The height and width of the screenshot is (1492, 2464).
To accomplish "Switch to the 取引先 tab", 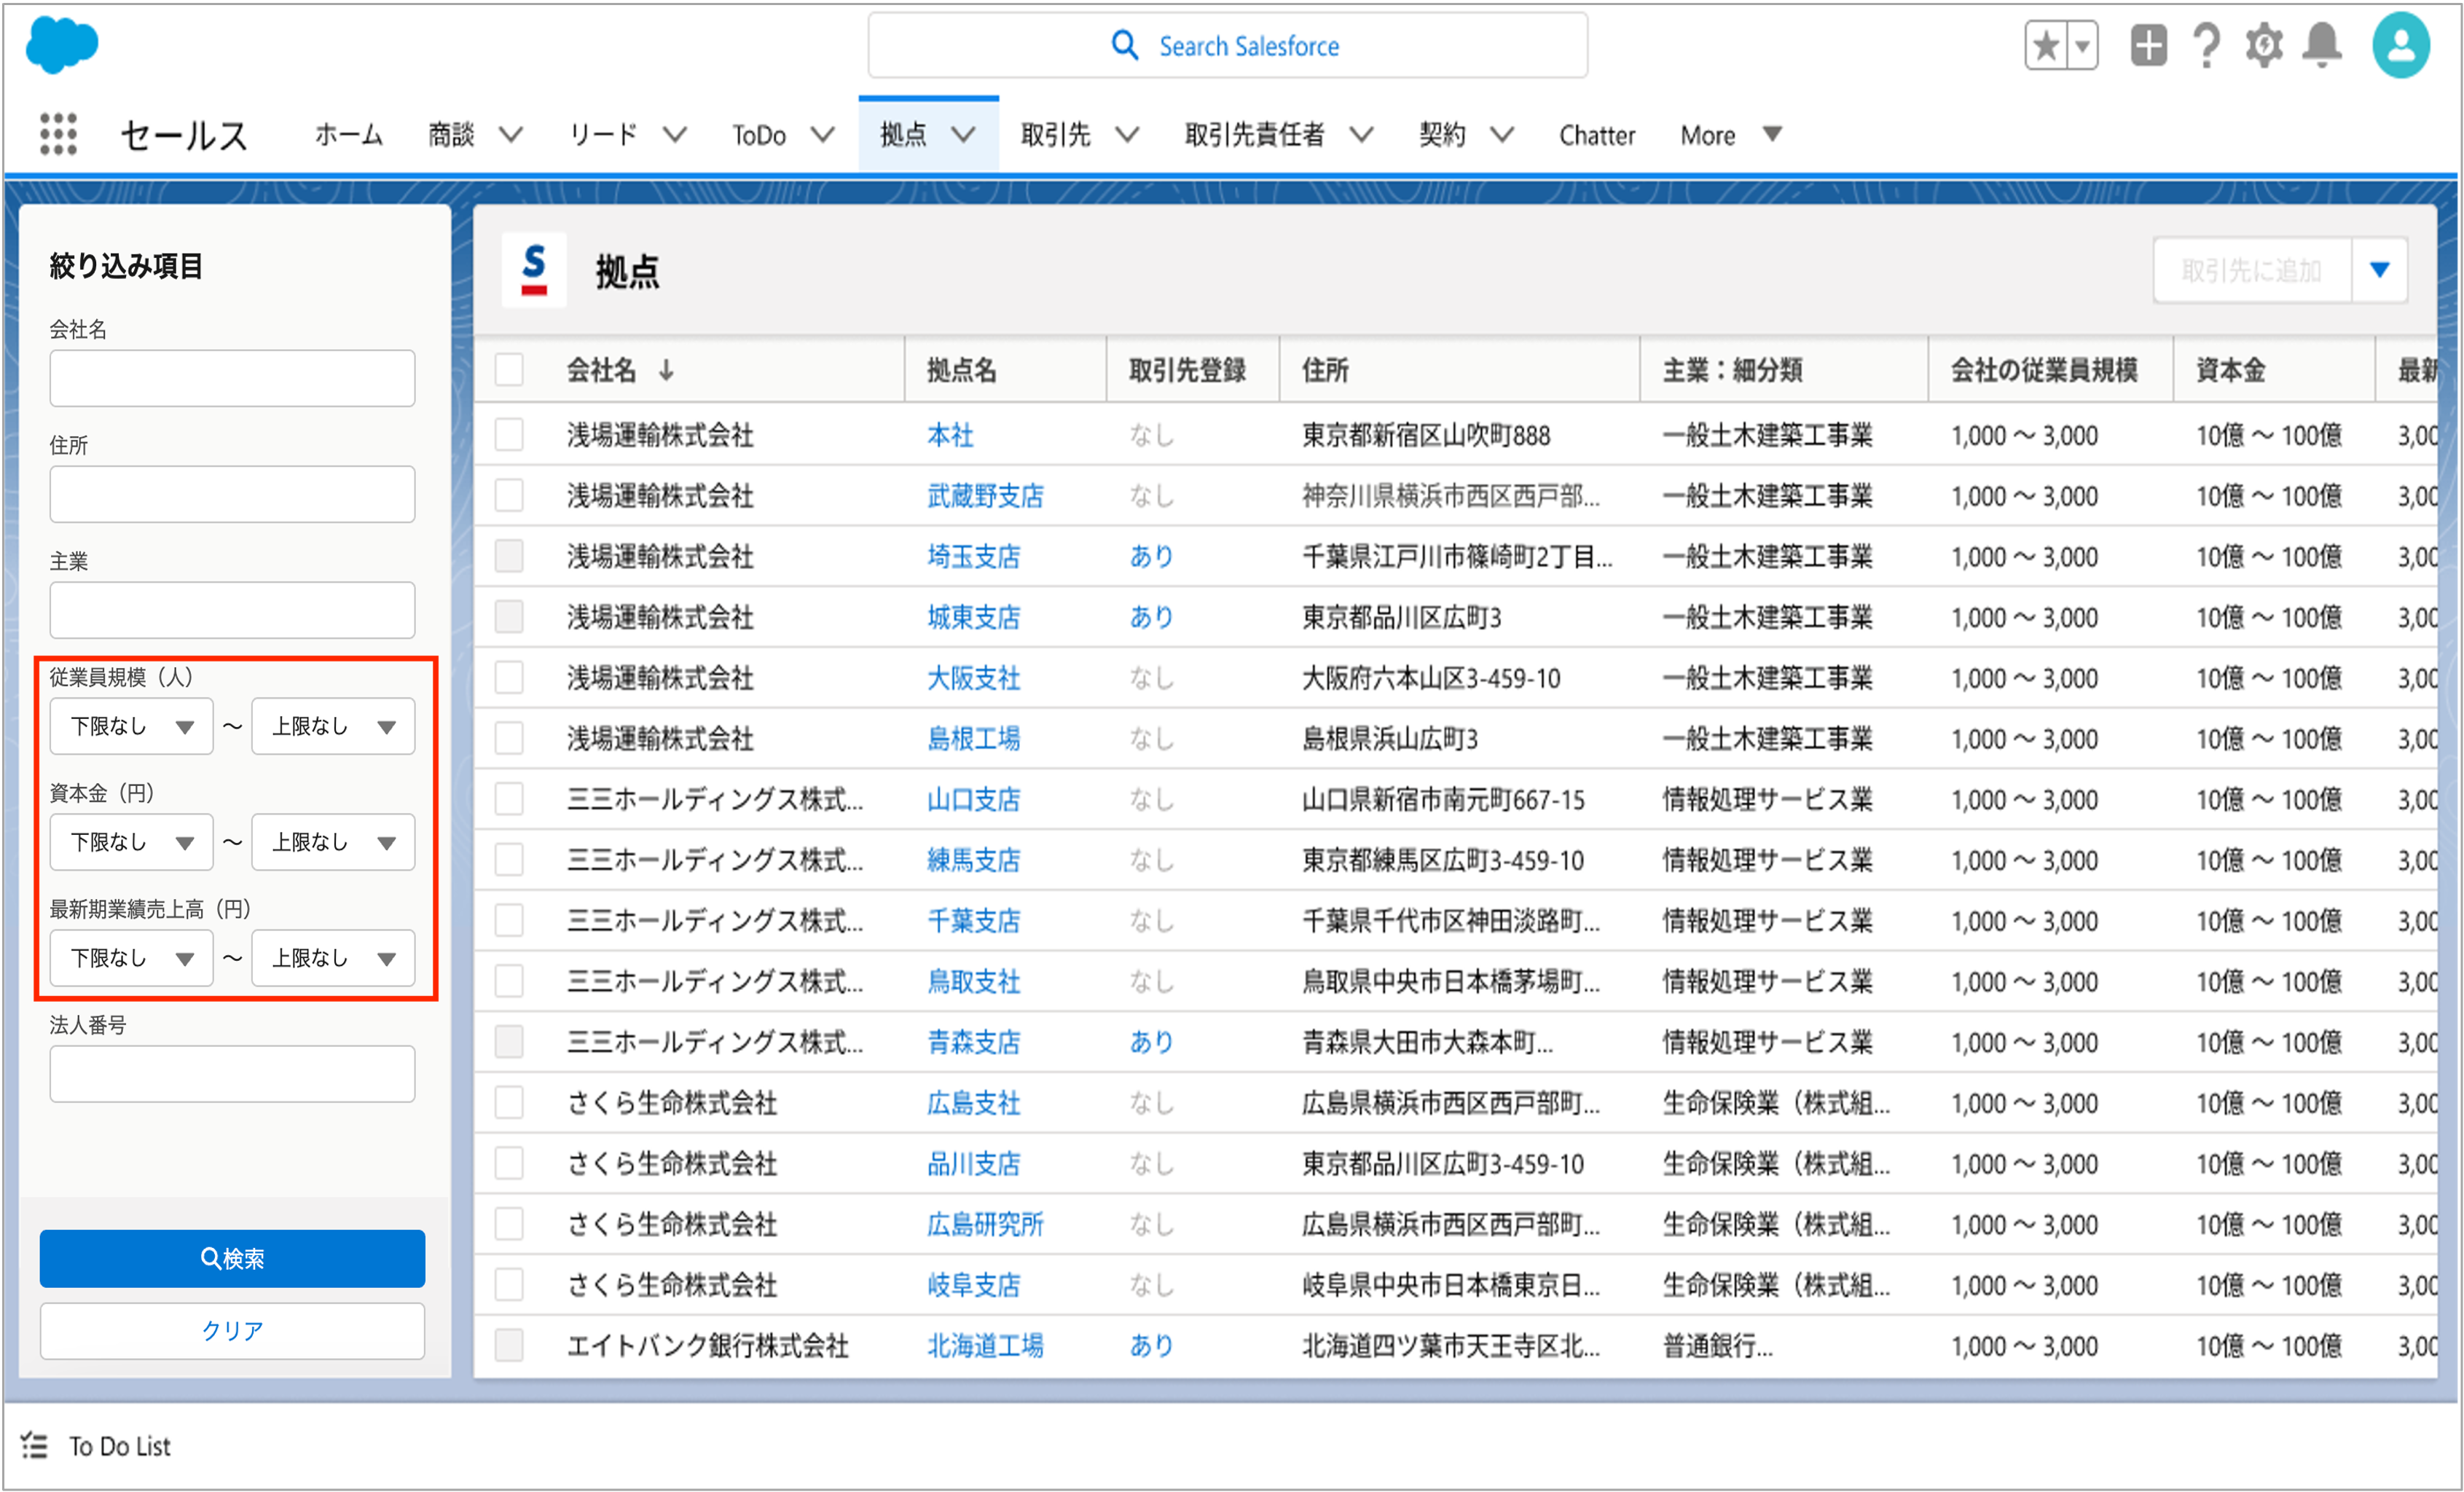I will (1055, 135).
